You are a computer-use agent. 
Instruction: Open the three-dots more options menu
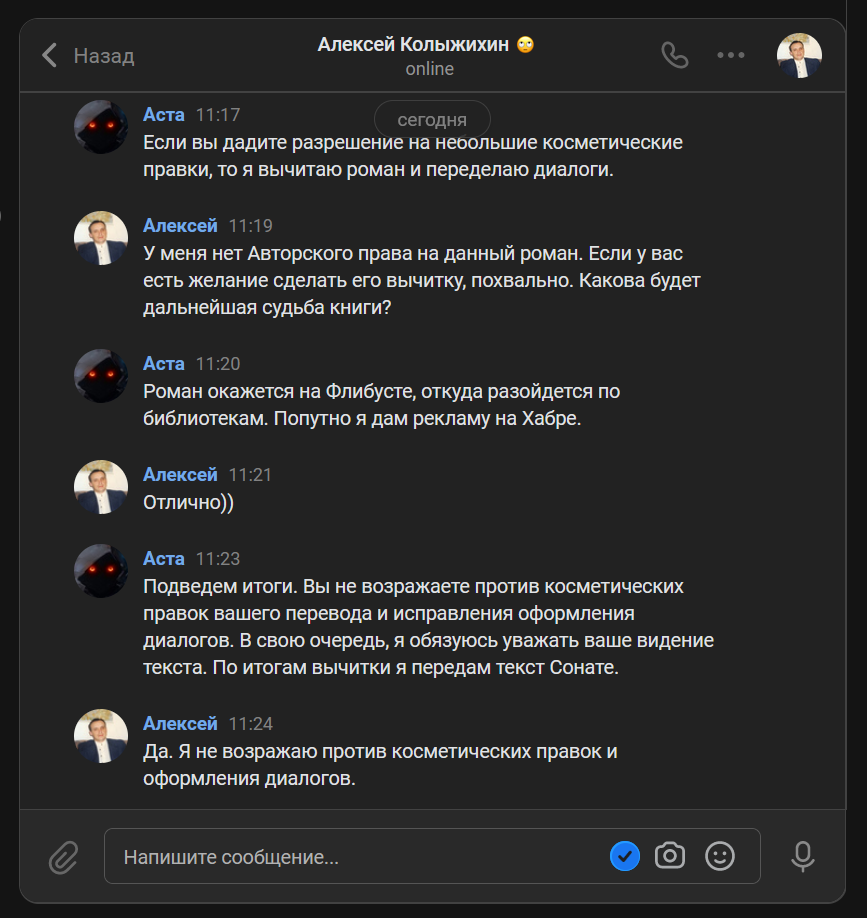731,55
